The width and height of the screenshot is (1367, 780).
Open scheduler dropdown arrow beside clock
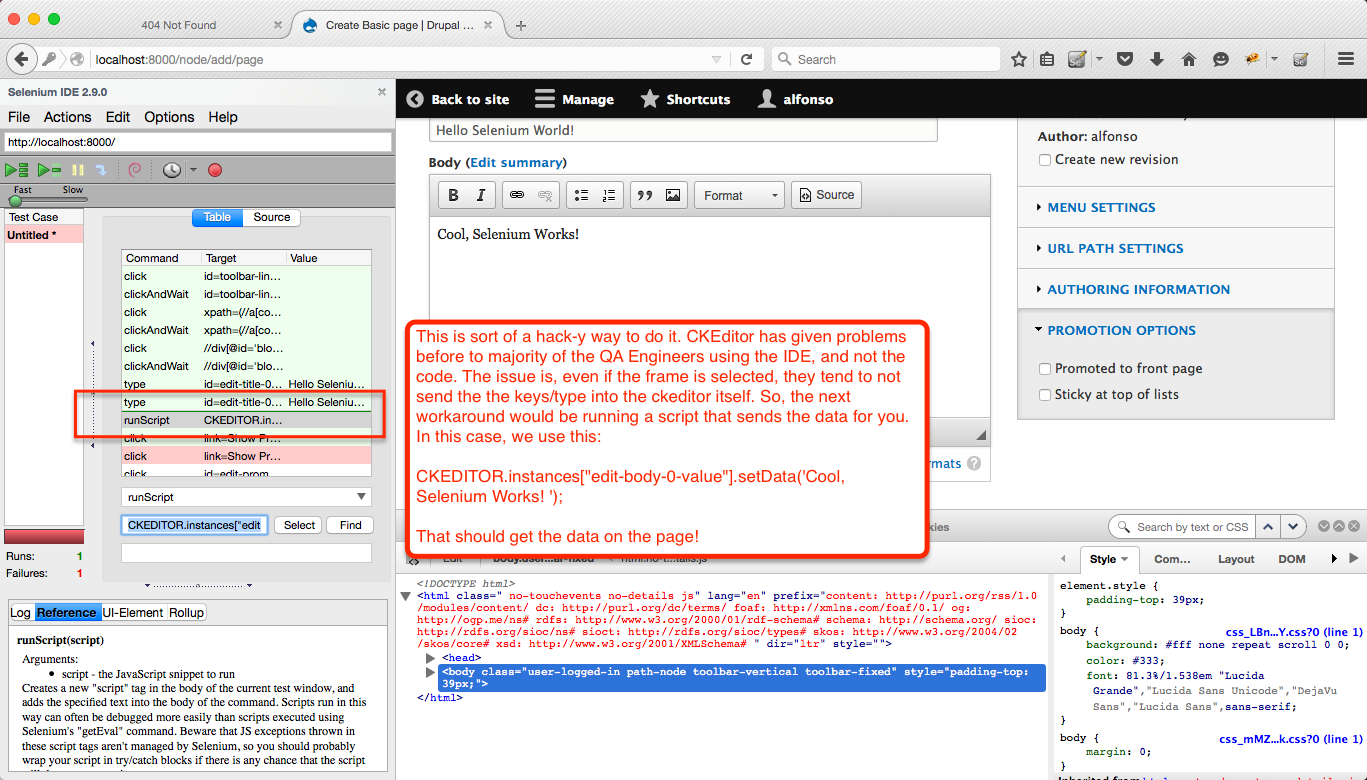click(193, 171)
